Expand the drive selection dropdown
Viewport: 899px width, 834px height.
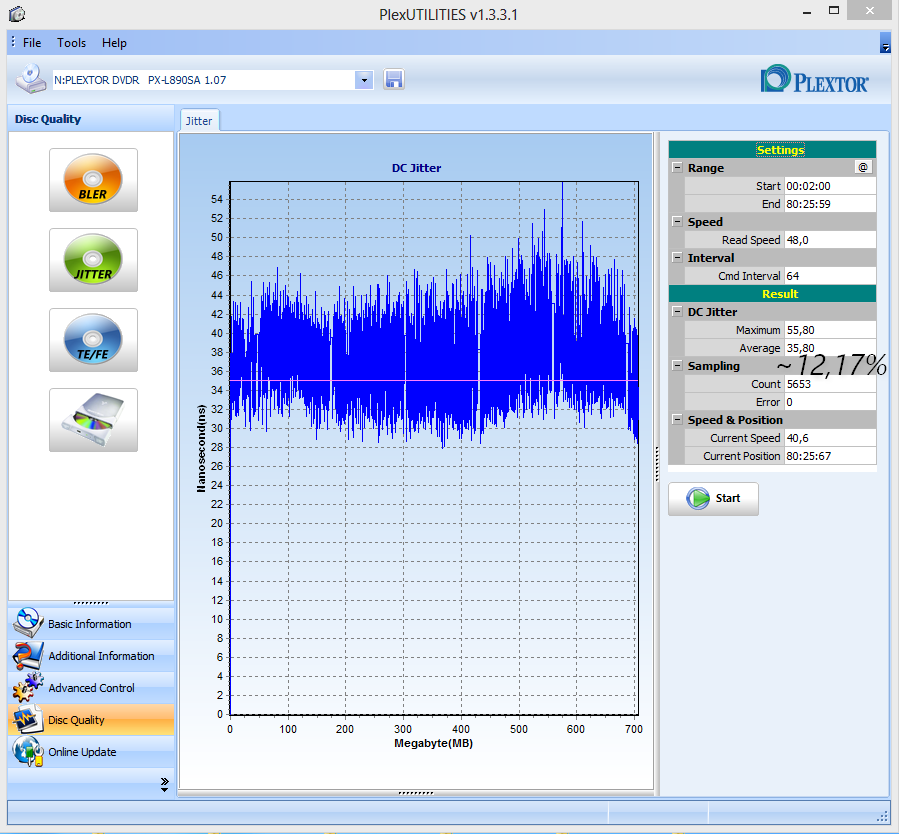pos(364,80)
